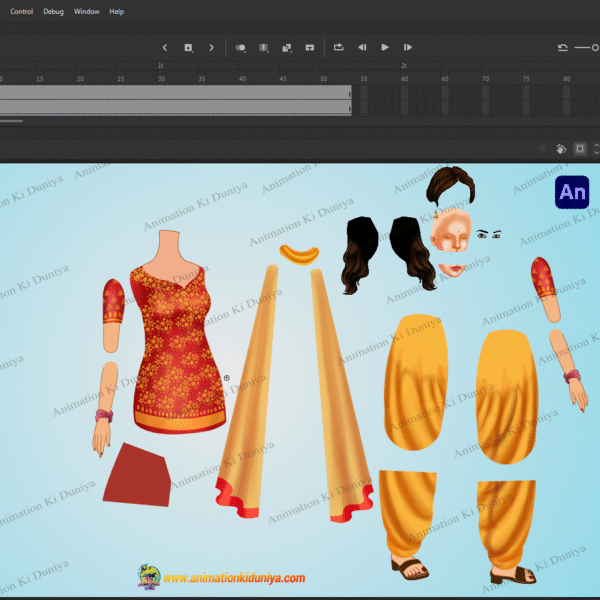The image size is (600, 600).
Task: Select the mouth and chin piece
Action: 453,270
